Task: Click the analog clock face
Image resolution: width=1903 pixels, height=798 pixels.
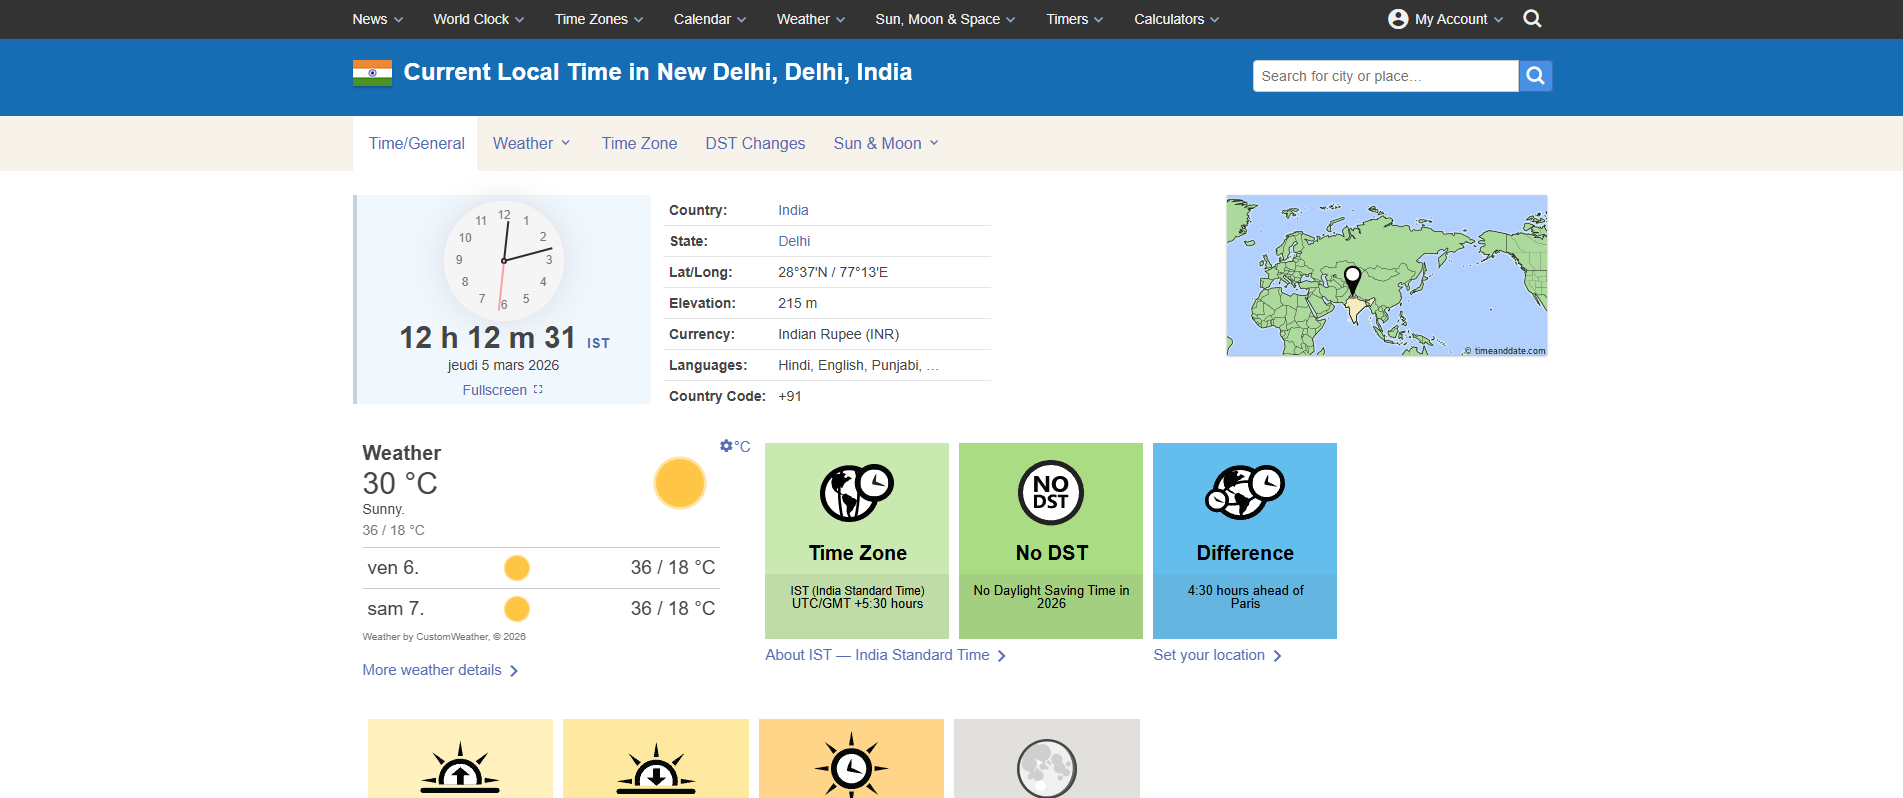Action: [504, 261]
